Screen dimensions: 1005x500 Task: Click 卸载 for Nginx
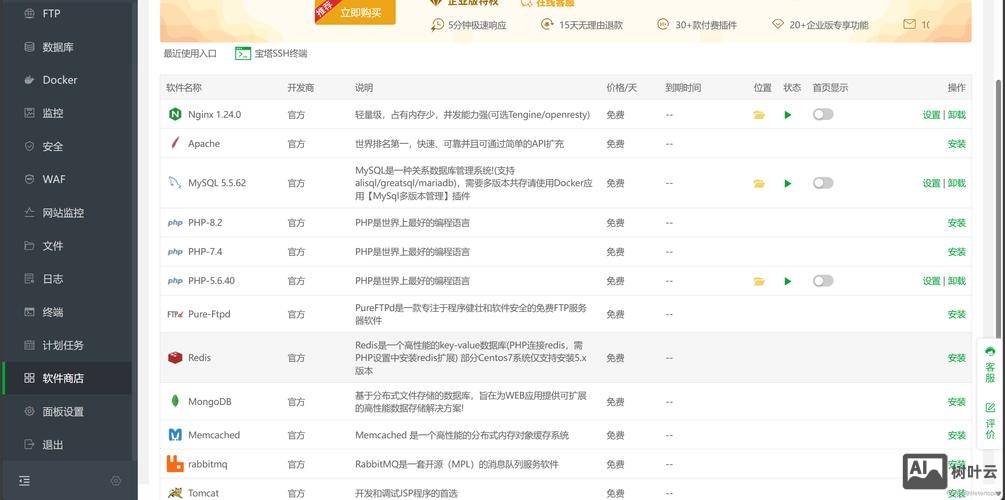(956, 115)
